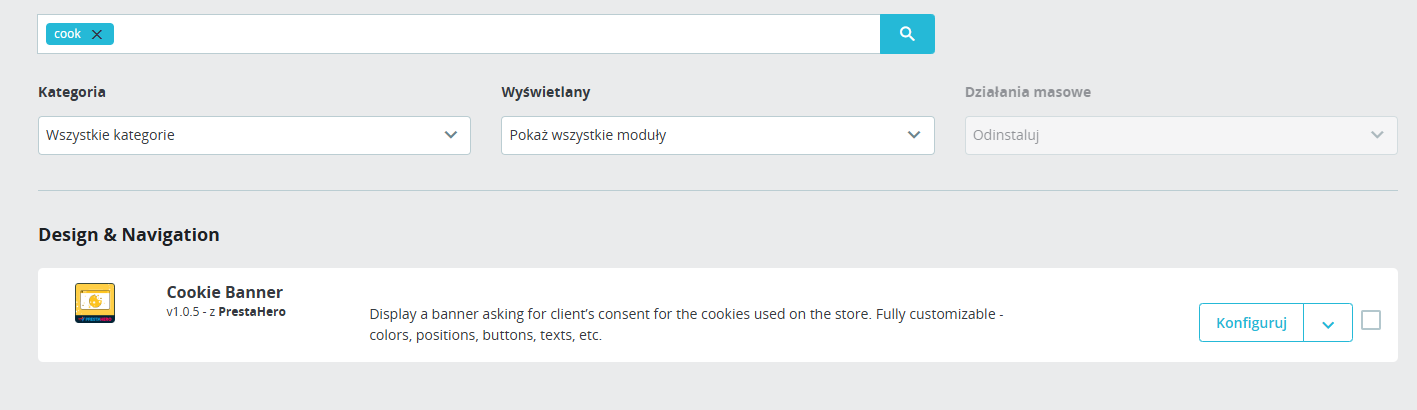Open the Wszystkie kategorie dropdown
Image resolution: width=1417 pixels, height=410 pixels.
pyautogui.click(x=254, y=135)
